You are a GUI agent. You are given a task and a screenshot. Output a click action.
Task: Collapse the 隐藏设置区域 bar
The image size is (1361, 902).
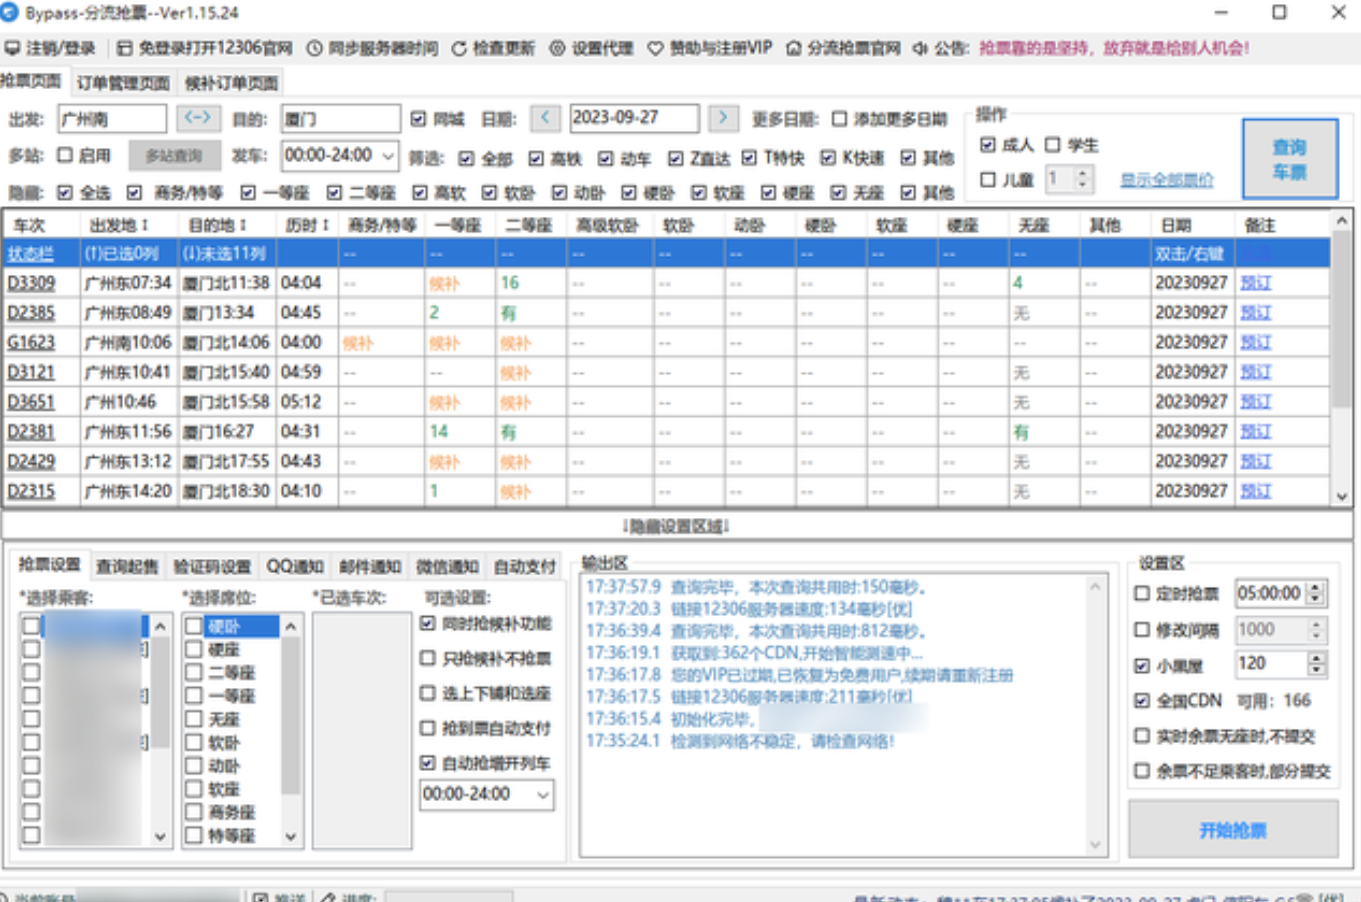point(677,526)
